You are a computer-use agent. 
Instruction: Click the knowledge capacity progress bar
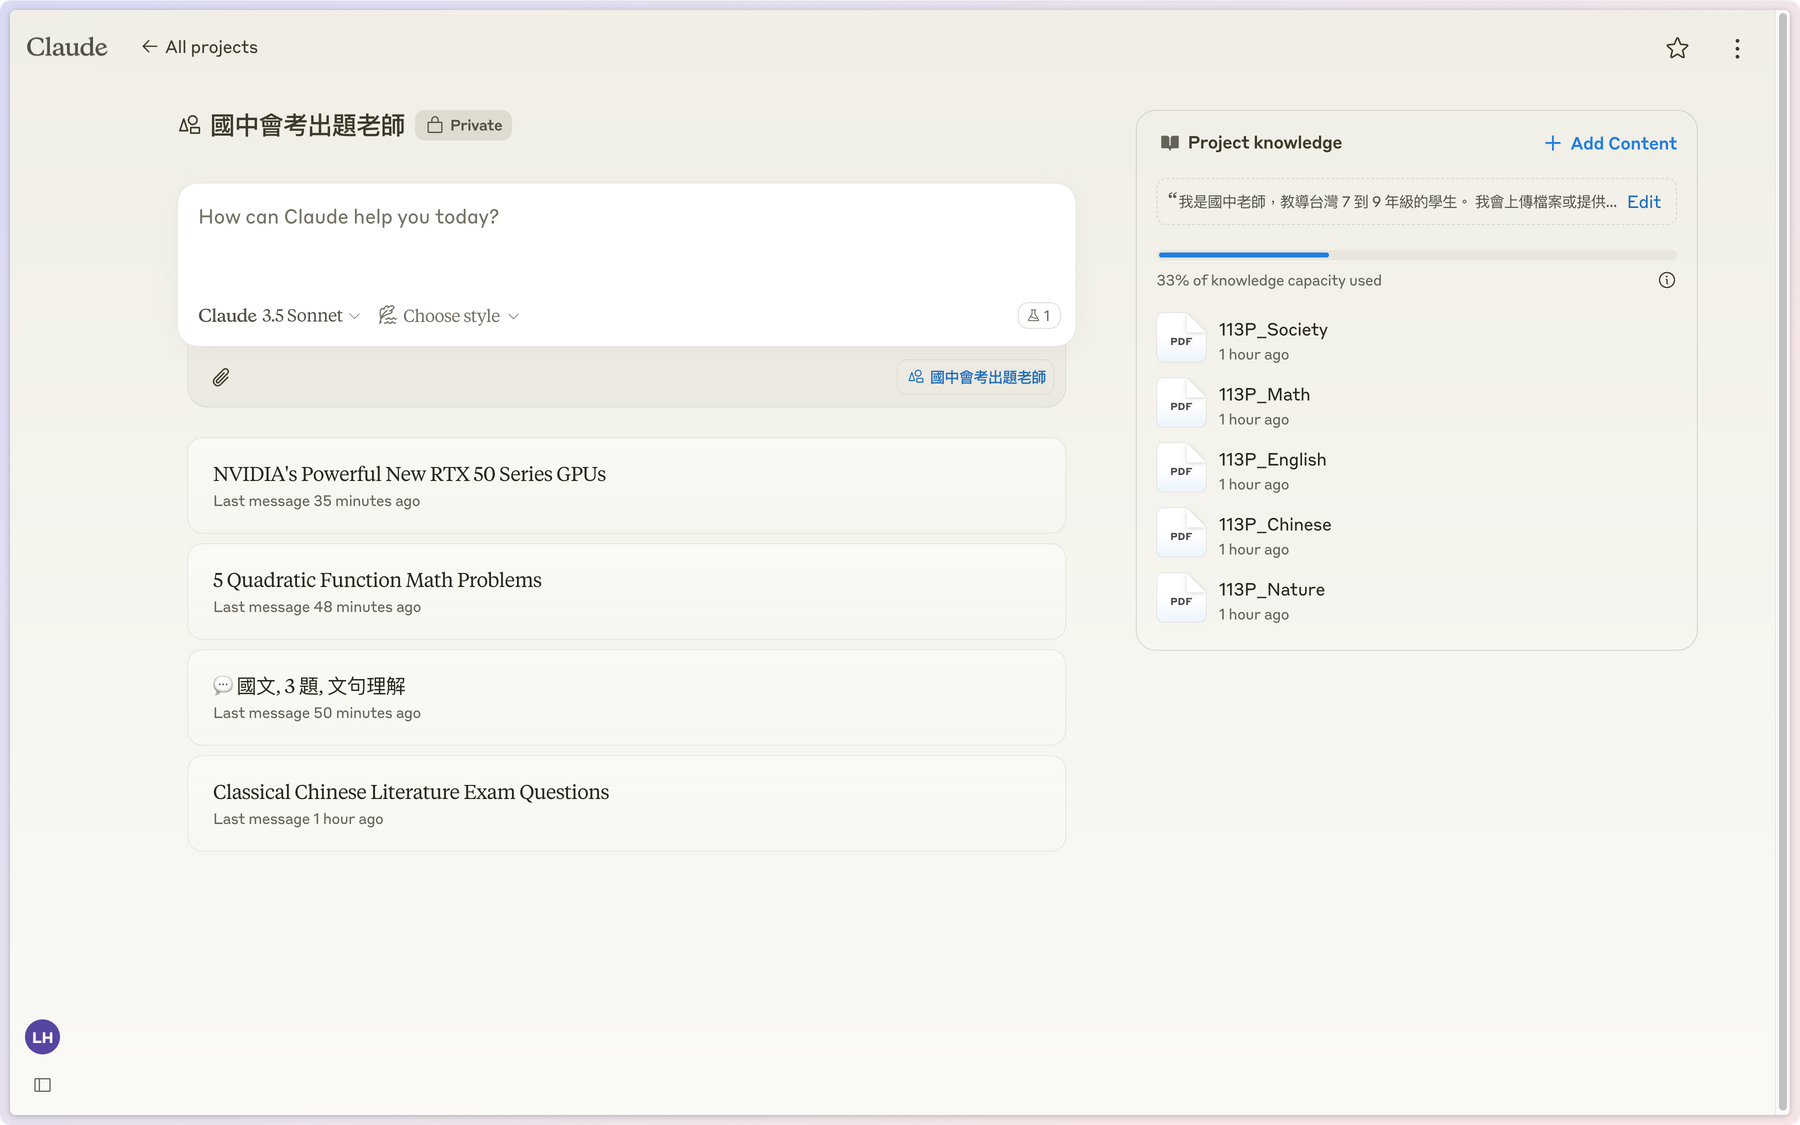1416,255
